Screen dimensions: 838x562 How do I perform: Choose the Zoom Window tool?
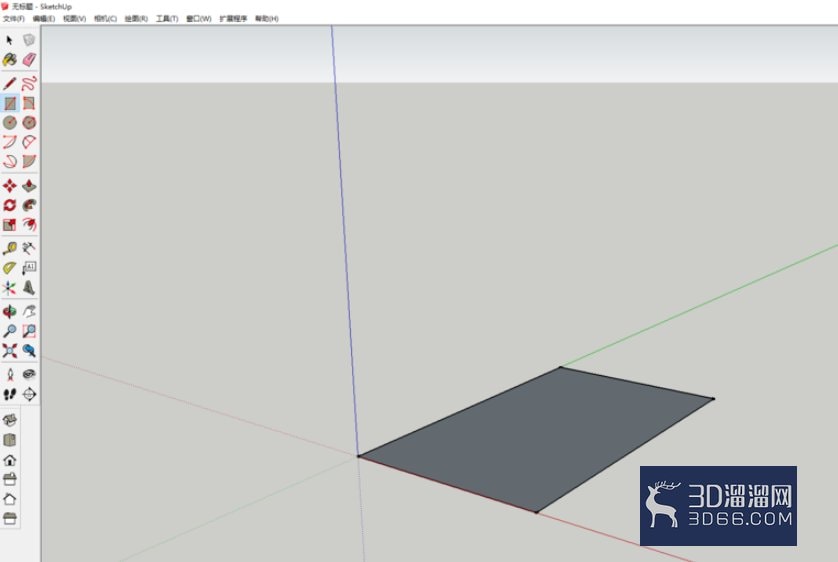29,331
